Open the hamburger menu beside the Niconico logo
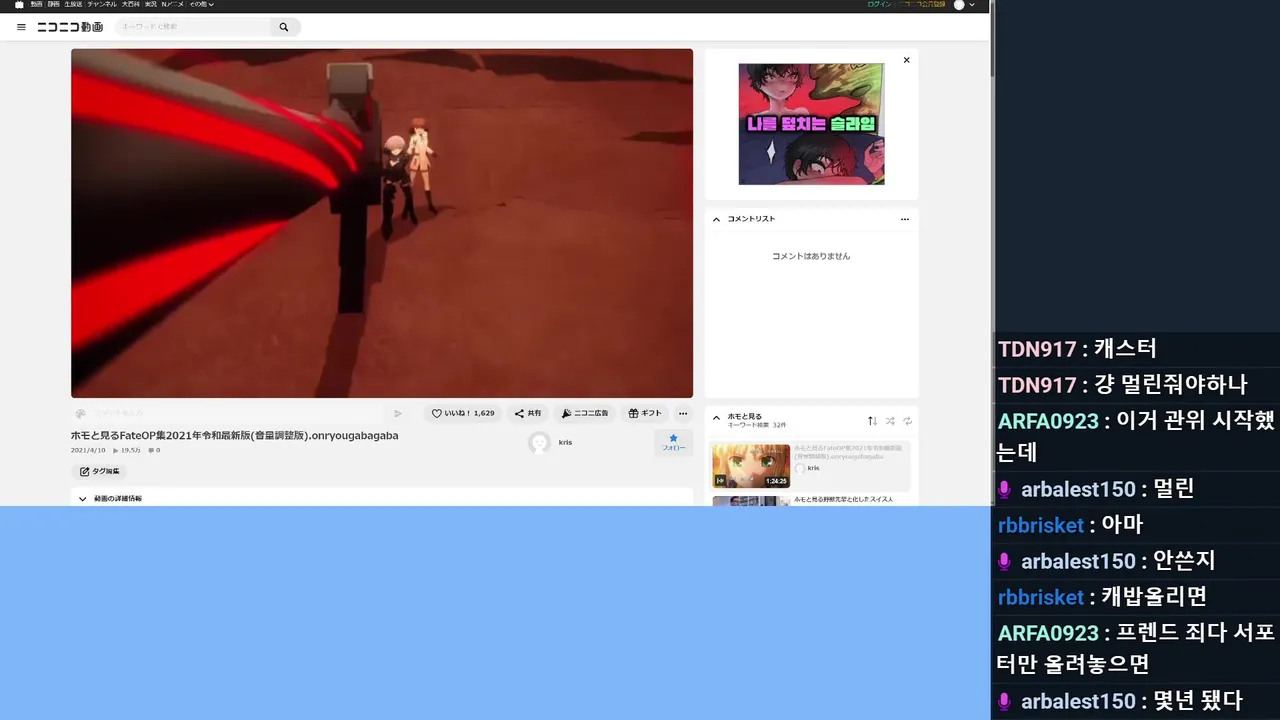This screenshot has height=720, width=1280. 21,27
